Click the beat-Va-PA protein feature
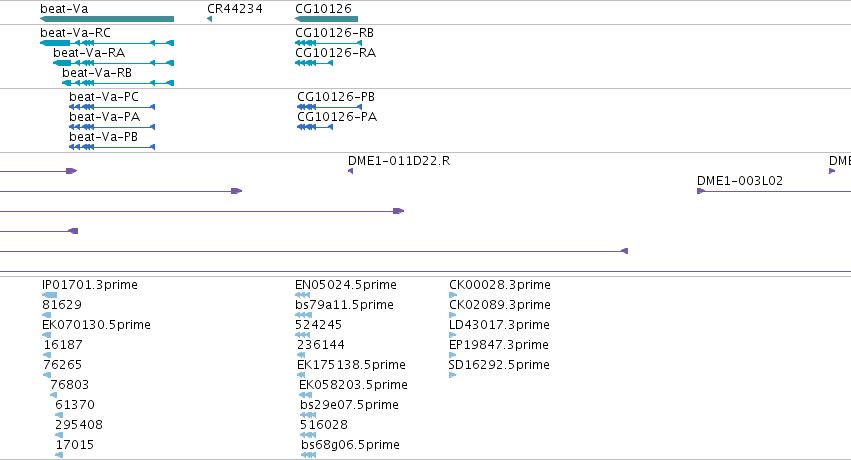851x460 pixels. pyautogui.click(x=104, y=117)
